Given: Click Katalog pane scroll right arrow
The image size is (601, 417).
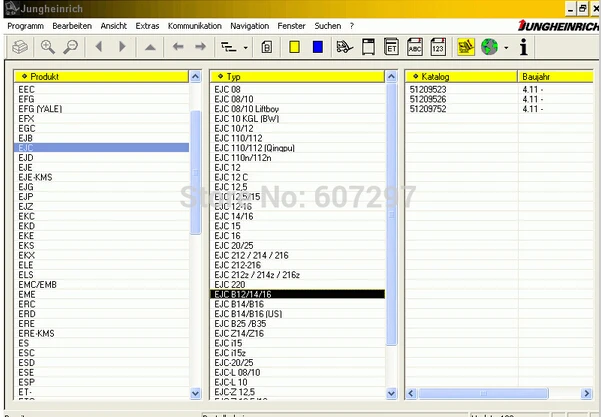Looking at the screenshot, I should pyautogui.click(x=586, y=393).
